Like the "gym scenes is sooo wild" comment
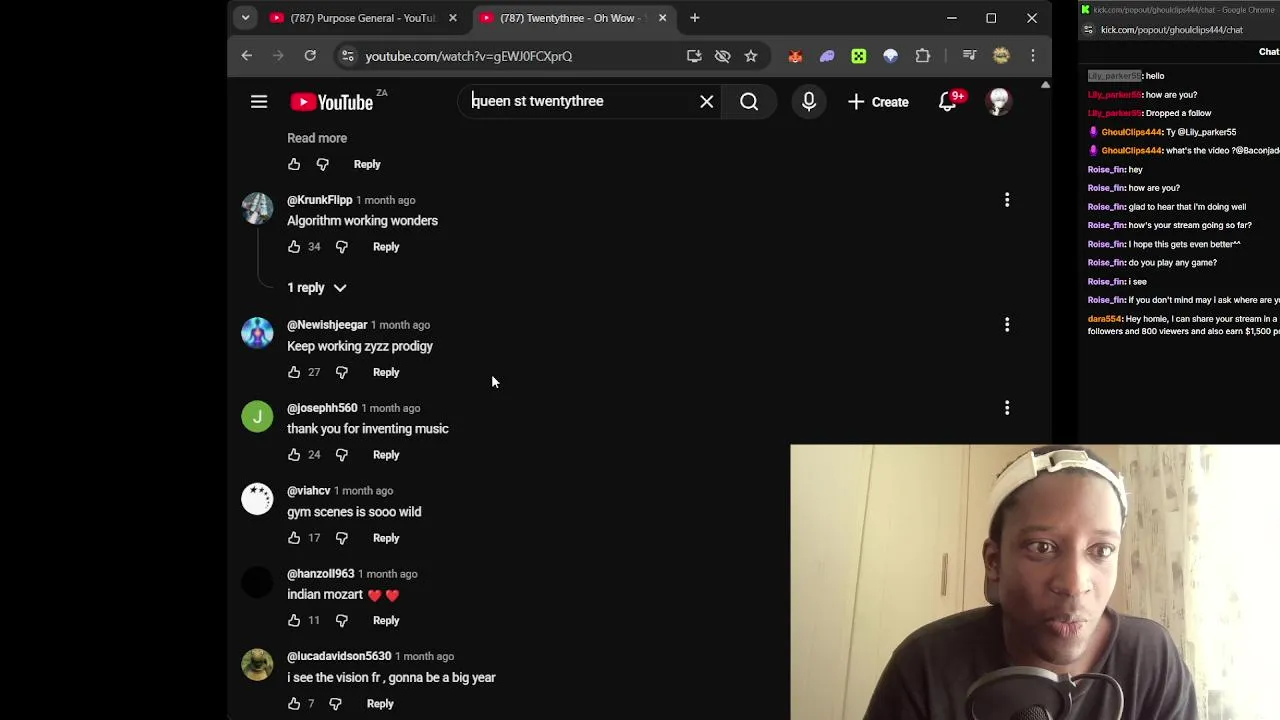 tap(294, 538)
